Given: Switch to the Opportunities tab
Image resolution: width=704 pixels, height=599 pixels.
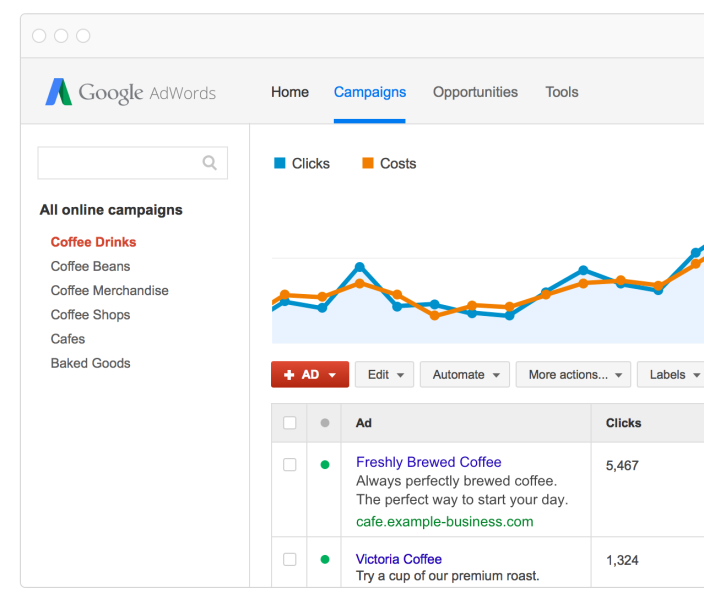Looking at the screenshot, I should pyautogui.click(x=475, y=92).
